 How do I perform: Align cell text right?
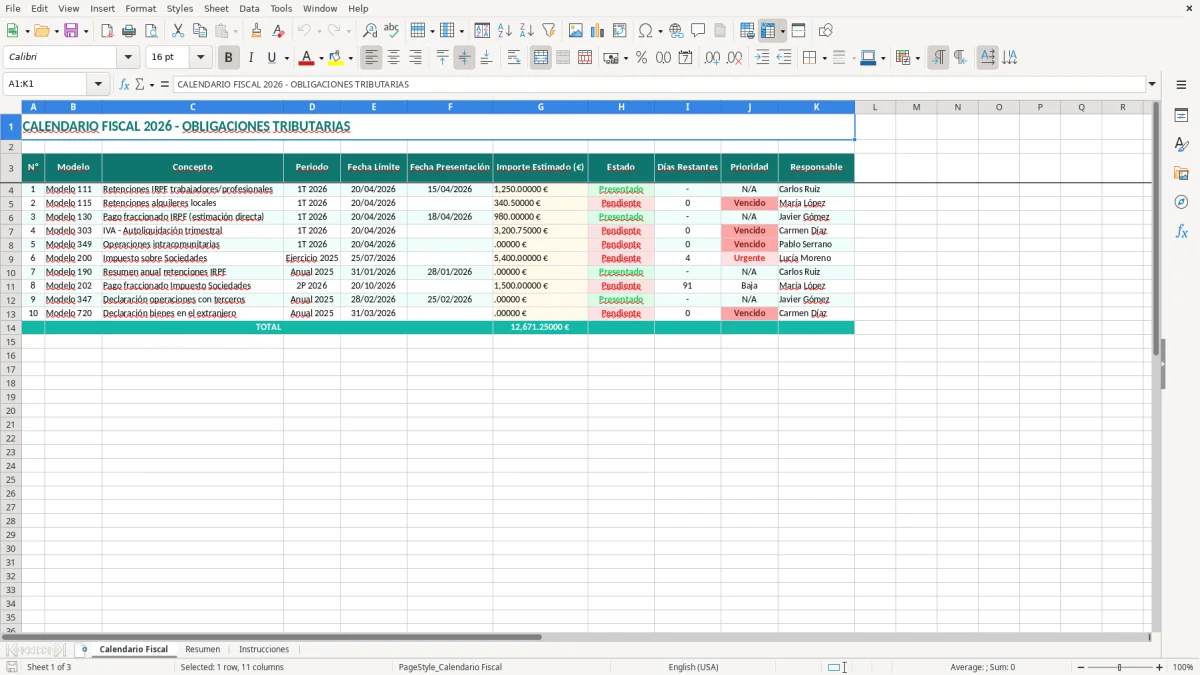tap(416, 58)
